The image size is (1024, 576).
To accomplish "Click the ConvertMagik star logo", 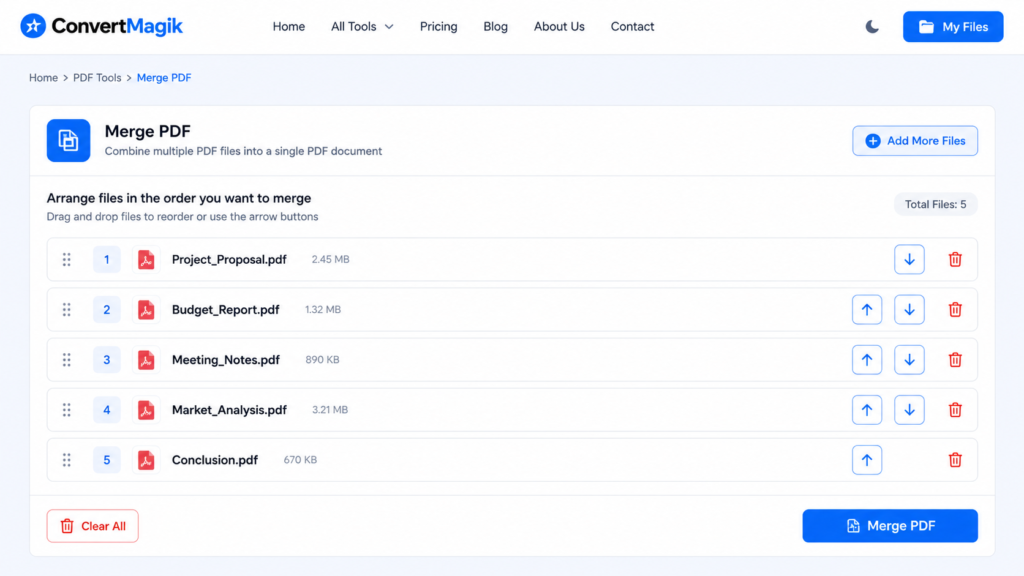I will coord(33,26).
